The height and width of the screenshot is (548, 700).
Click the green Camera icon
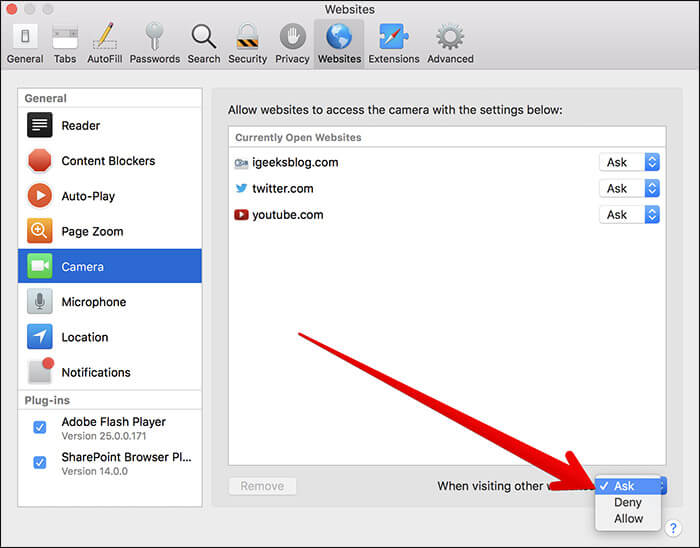point(39,266)
